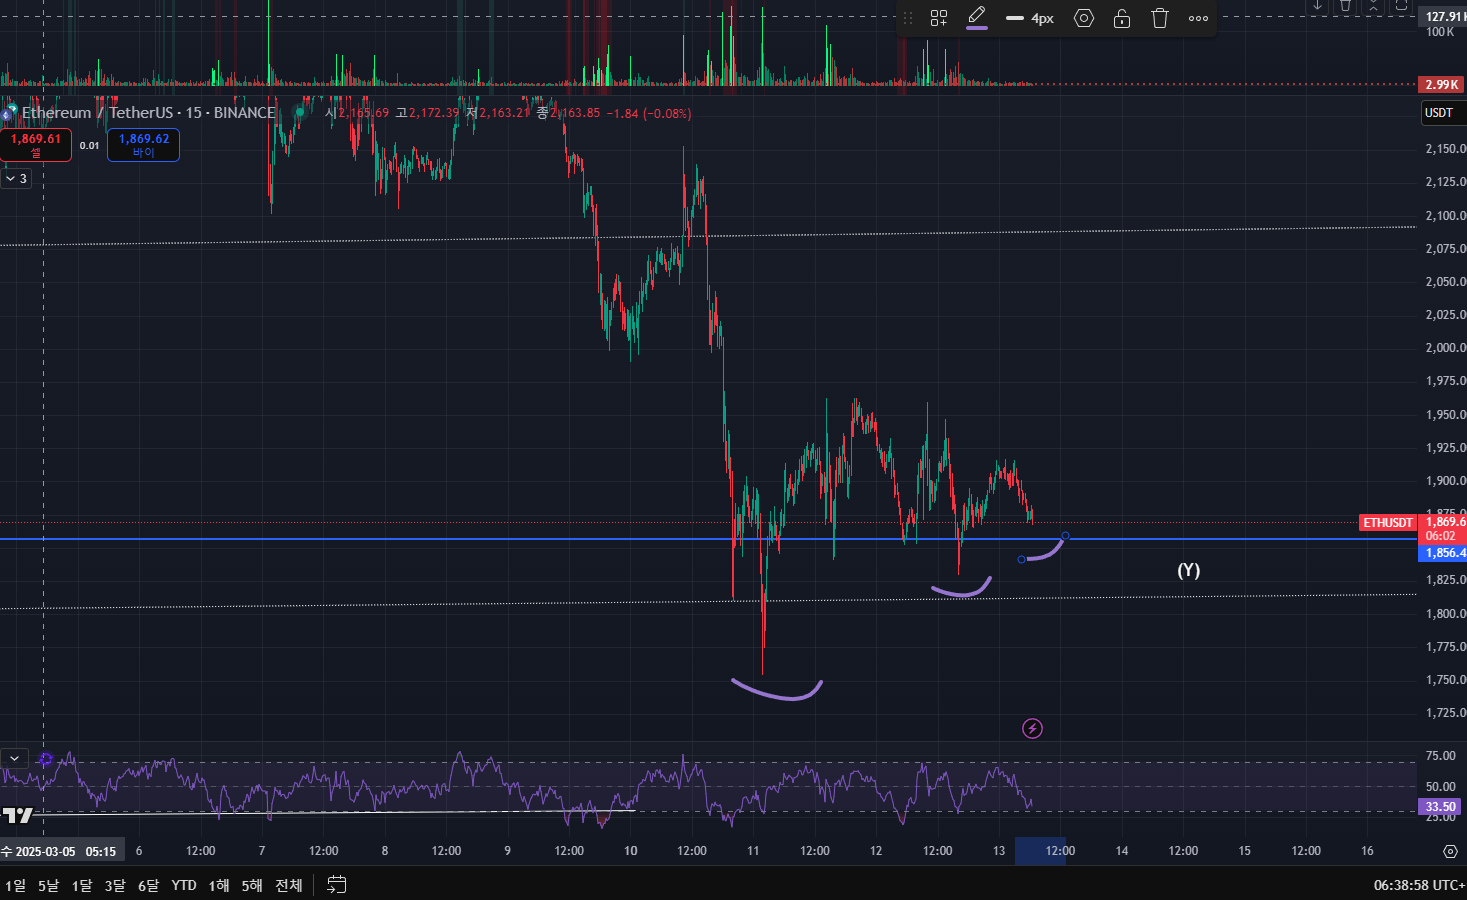Select the 전체 (all) date range
The height and width of the screenshot is (900, 1467).
pos(289,885)
